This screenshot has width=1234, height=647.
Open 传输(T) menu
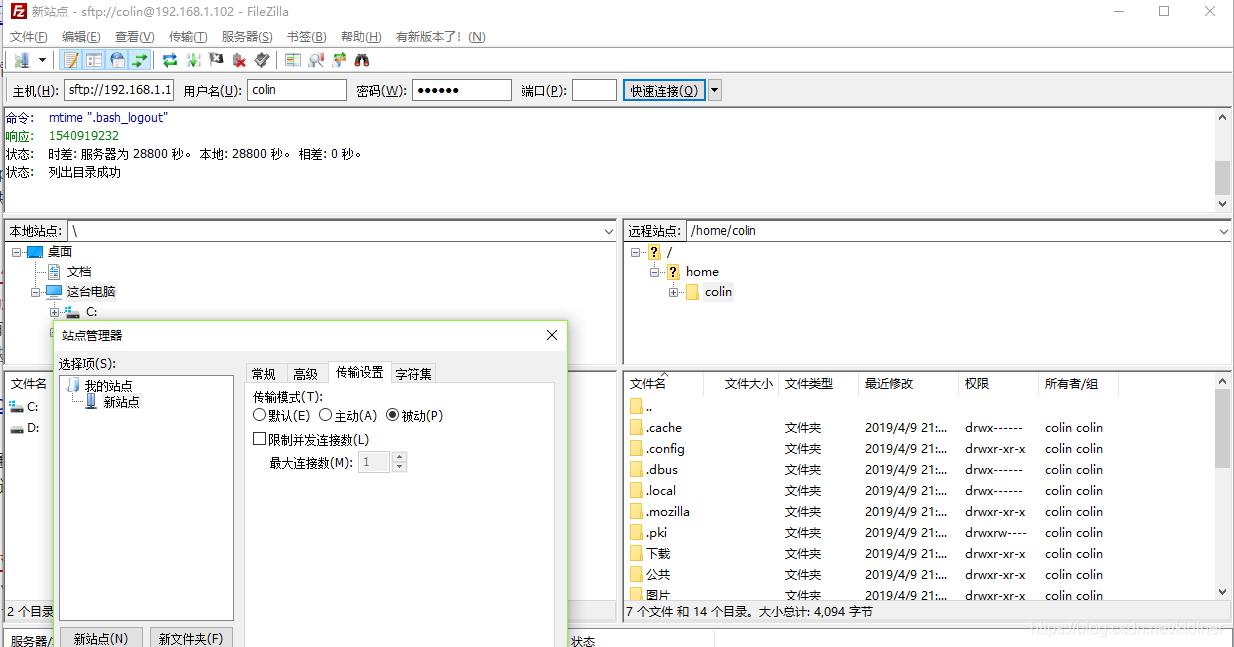(x=188, y=37)
